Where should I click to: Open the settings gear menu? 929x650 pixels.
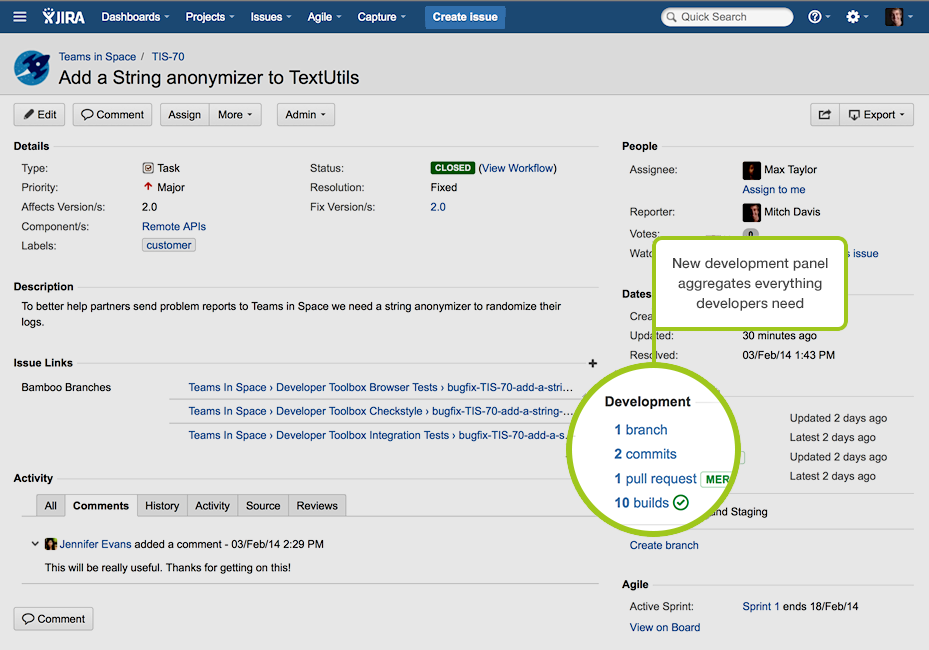pos(857,17)
